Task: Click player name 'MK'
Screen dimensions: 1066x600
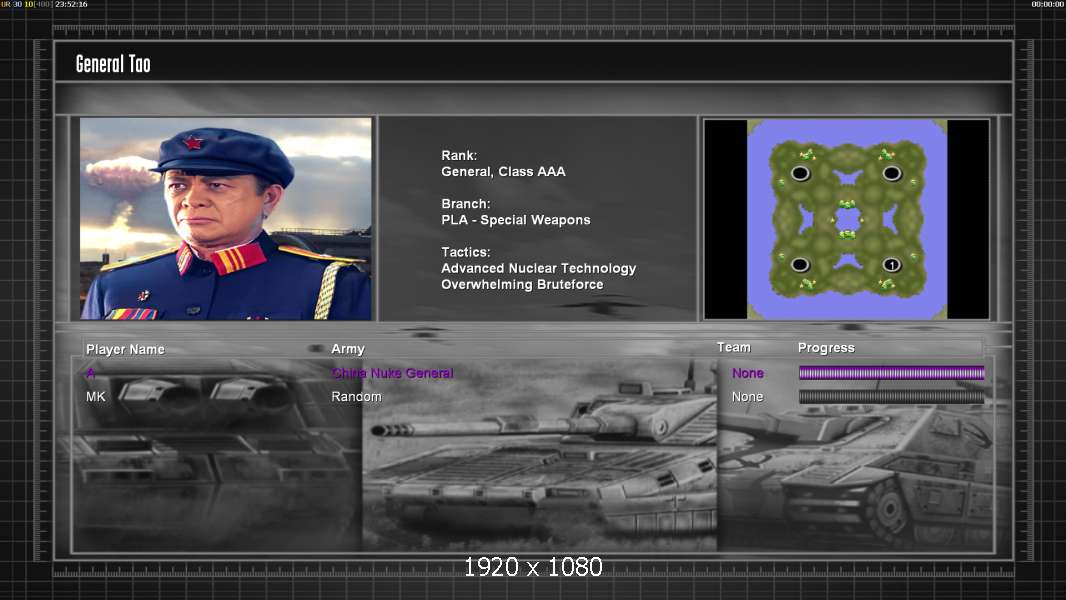Action: coord(96,397)
